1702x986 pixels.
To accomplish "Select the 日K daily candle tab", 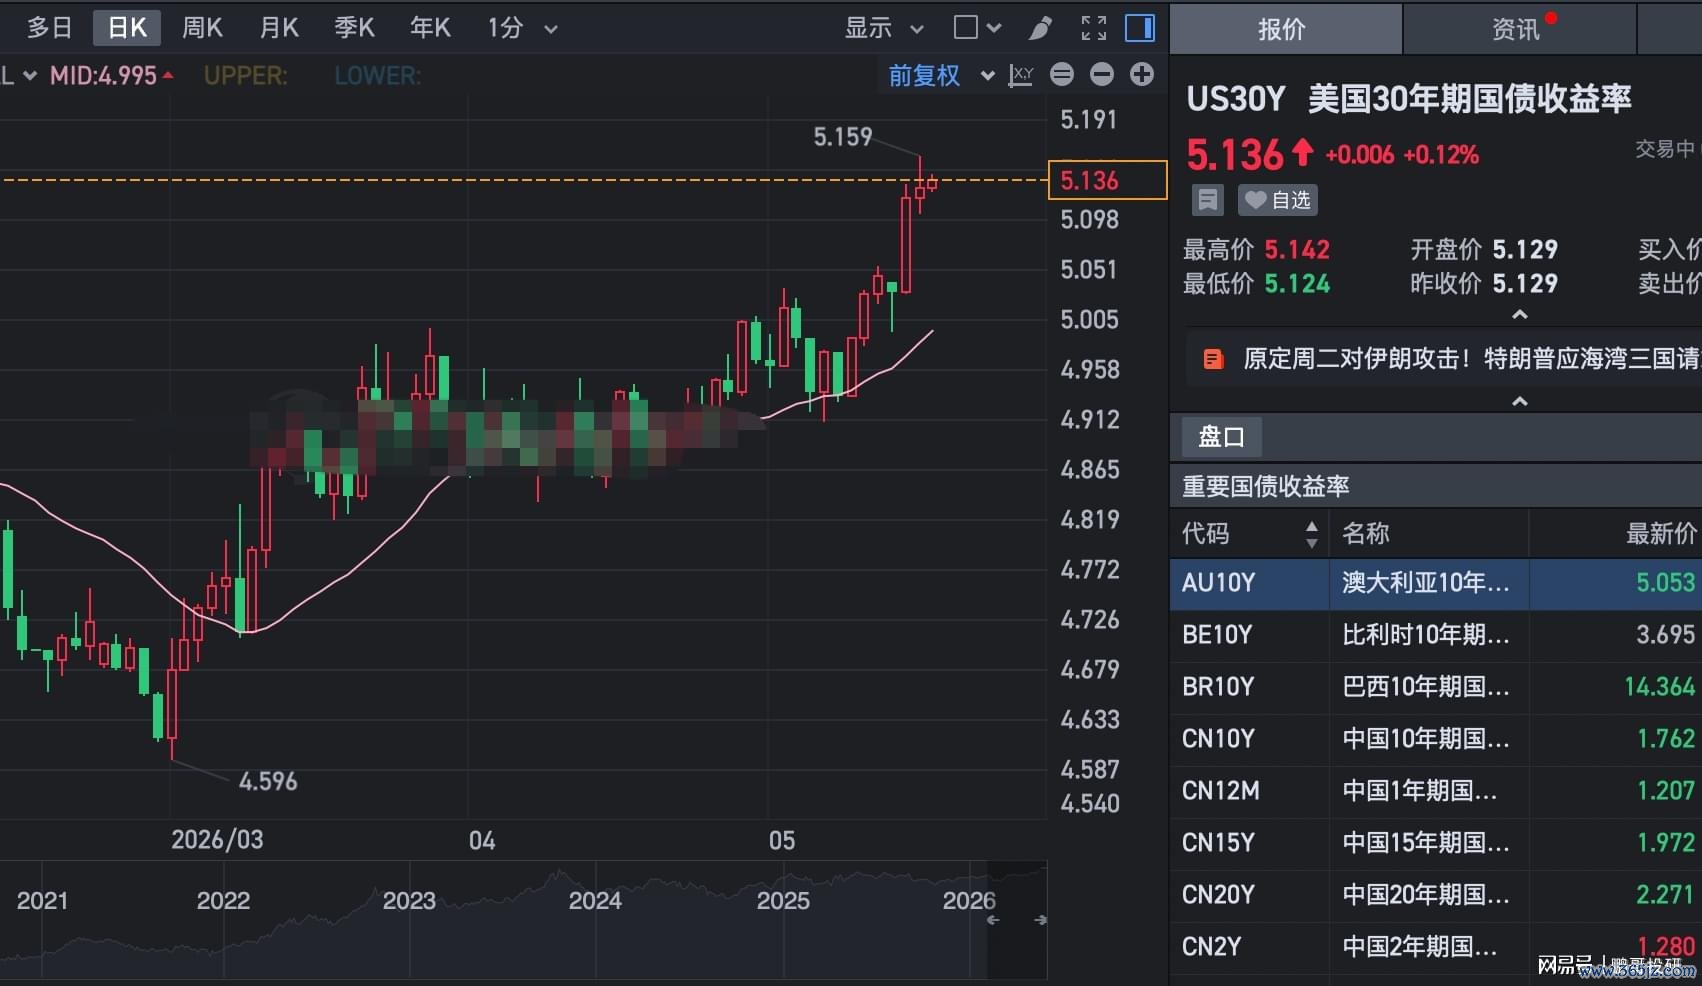I will tap(127, 28).
